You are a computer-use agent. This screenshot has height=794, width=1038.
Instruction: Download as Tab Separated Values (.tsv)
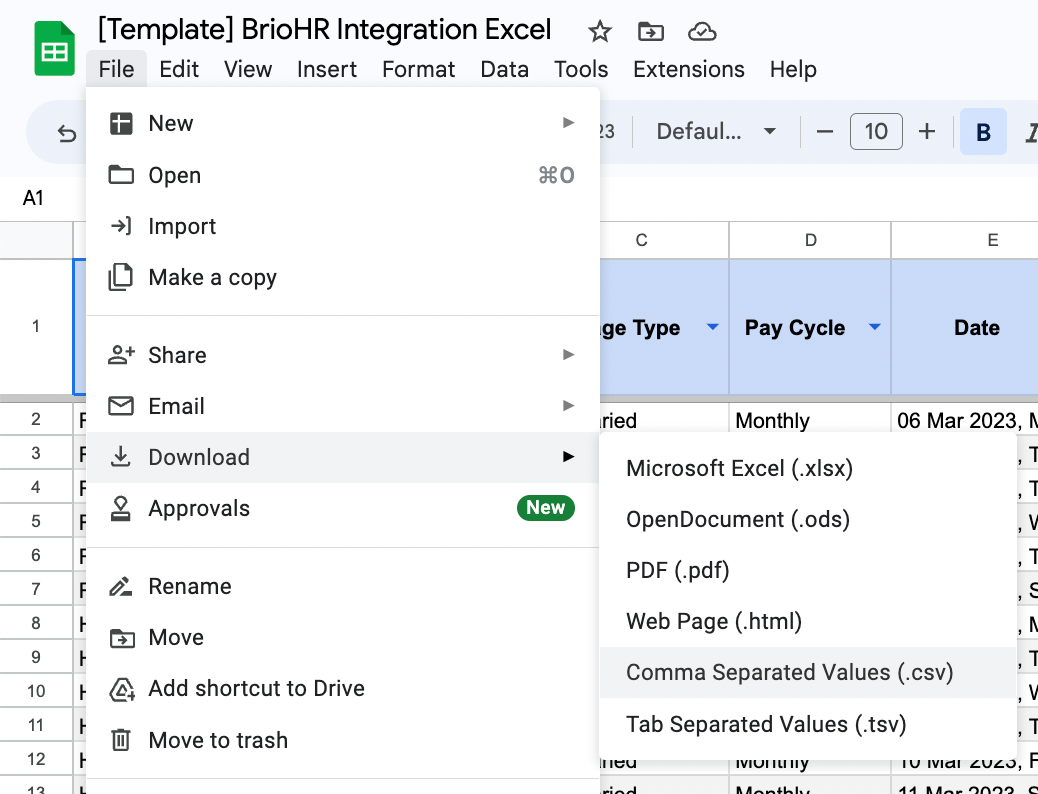pos(807,724)
